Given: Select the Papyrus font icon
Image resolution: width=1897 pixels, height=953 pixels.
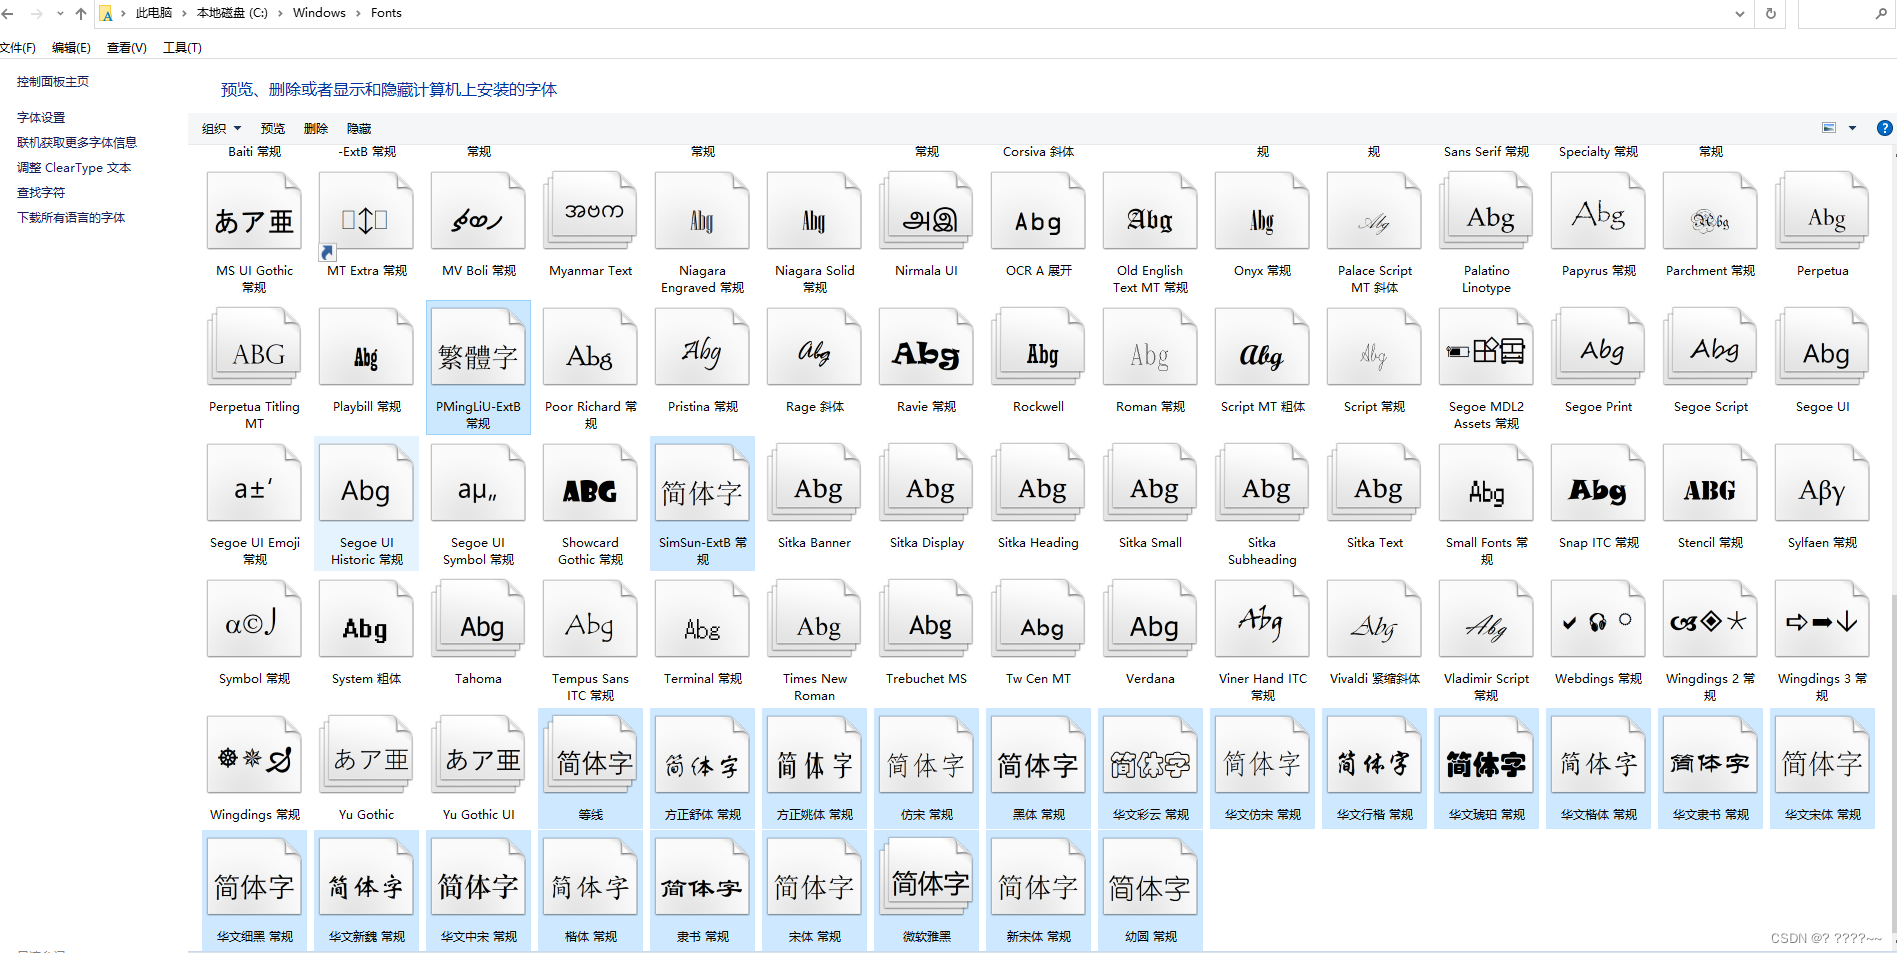Looking at the screenshot, I should click(x=1598, y=212).
